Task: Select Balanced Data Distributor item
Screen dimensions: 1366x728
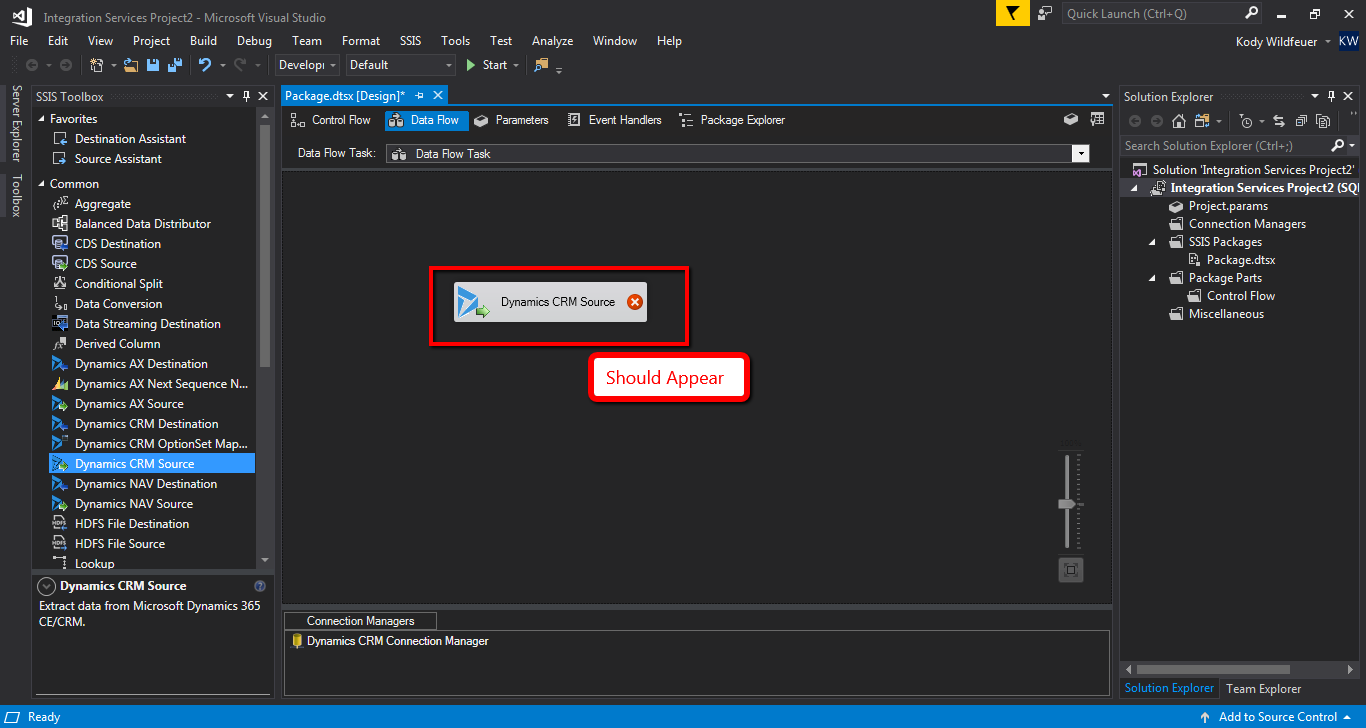Action: tap(142, 224)
